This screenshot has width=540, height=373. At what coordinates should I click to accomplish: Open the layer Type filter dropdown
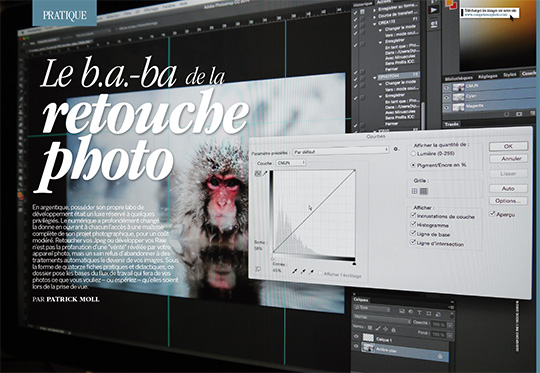(x=373, y=309)
